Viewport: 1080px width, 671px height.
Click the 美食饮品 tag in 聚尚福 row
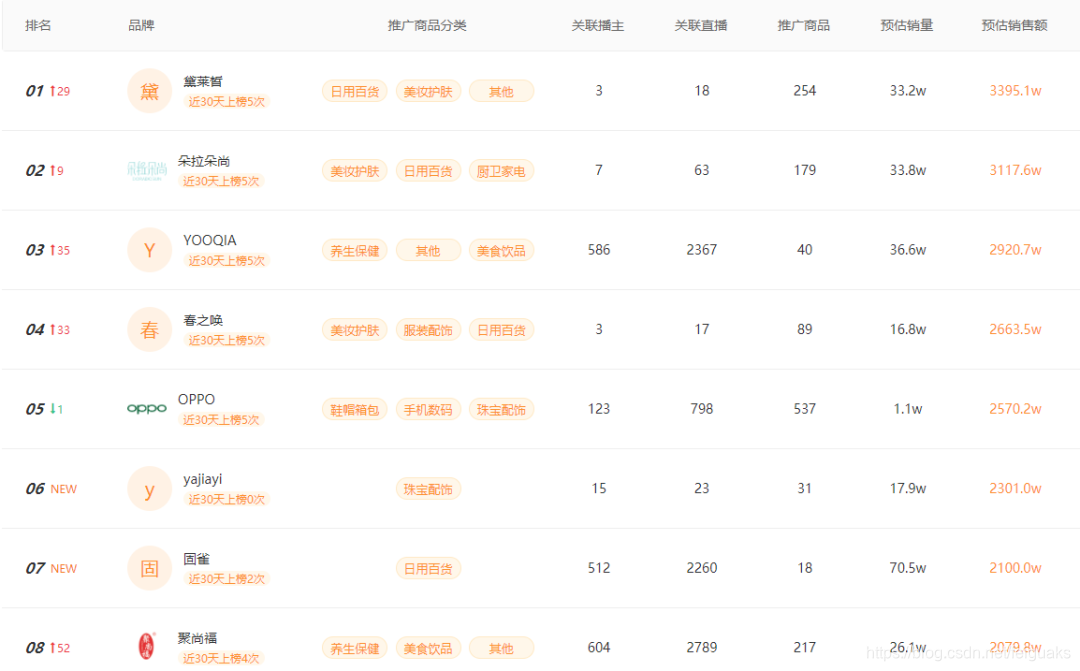click(428, 648)
